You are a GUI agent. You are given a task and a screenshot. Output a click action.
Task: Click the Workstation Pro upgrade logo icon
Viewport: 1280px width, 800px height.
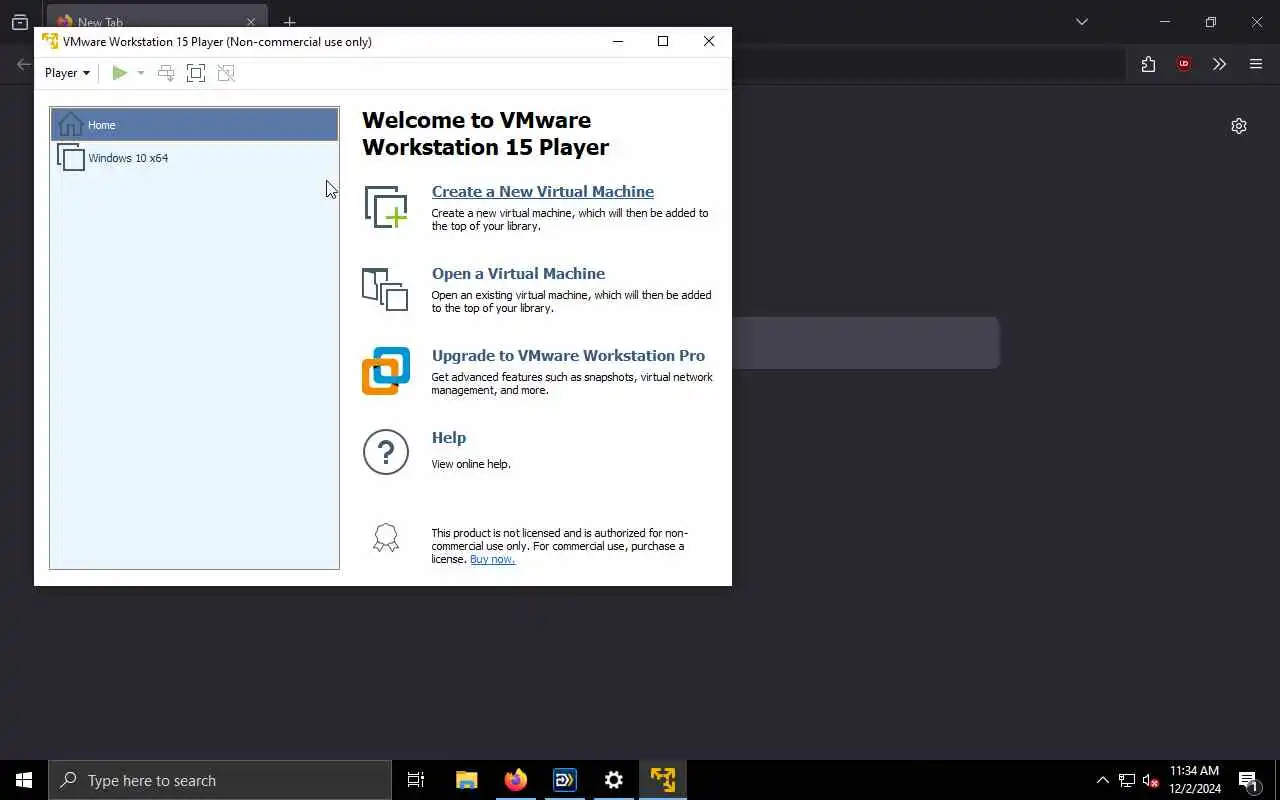pos(386,371)
